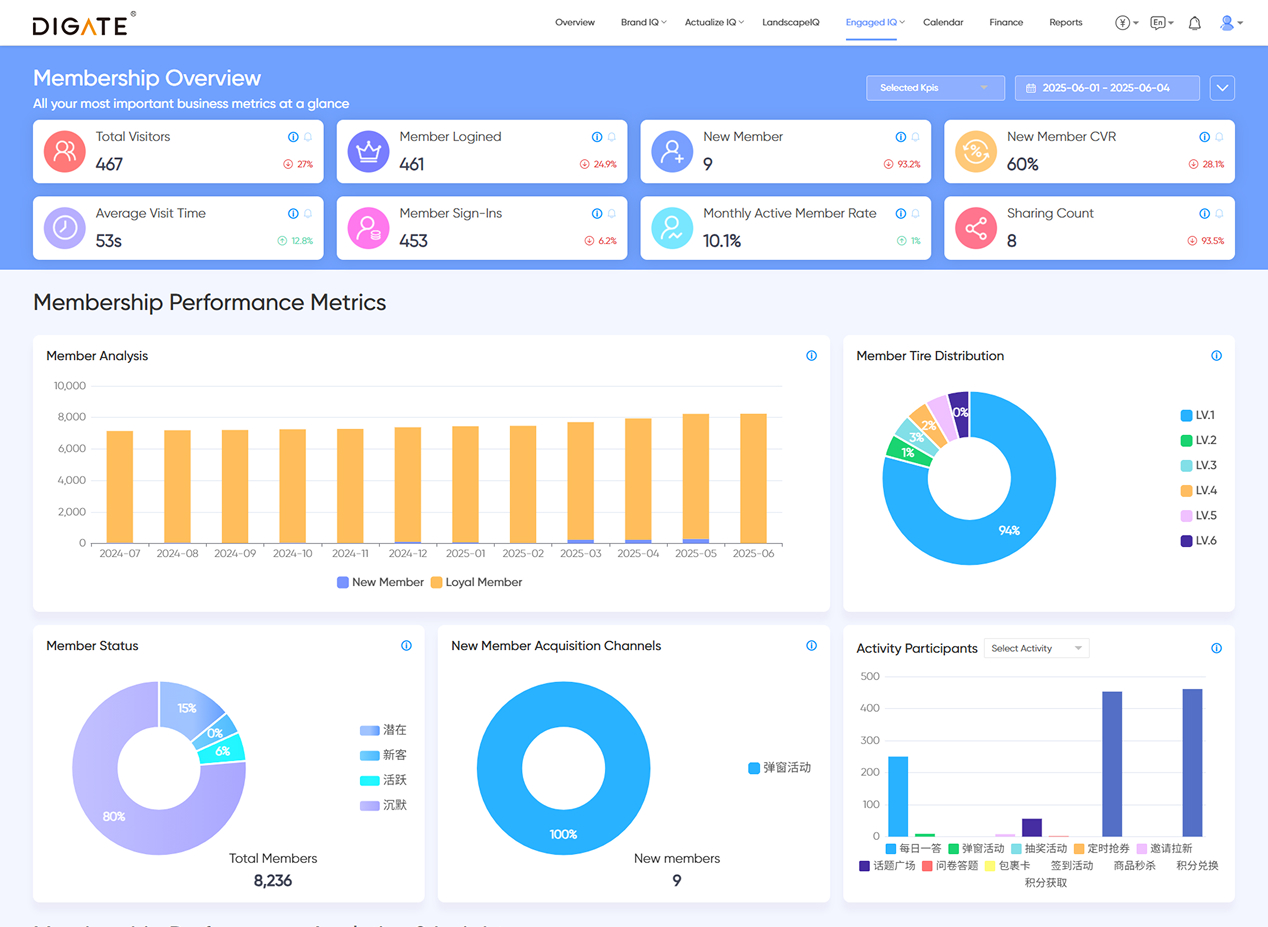
Task: Open the currency dropdown arrow
Action: click(1136, 23)
